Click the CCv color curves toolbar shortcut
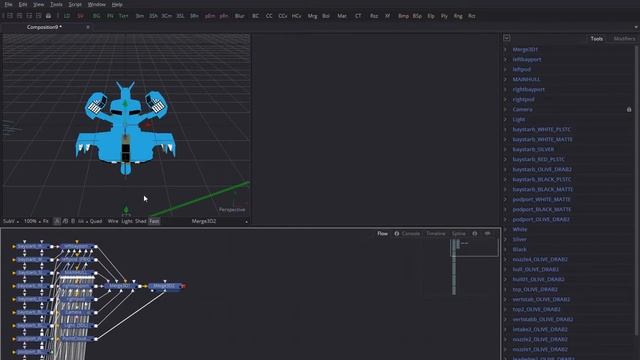Viewport: 640px width, 360px height. [x=282, y=16]
